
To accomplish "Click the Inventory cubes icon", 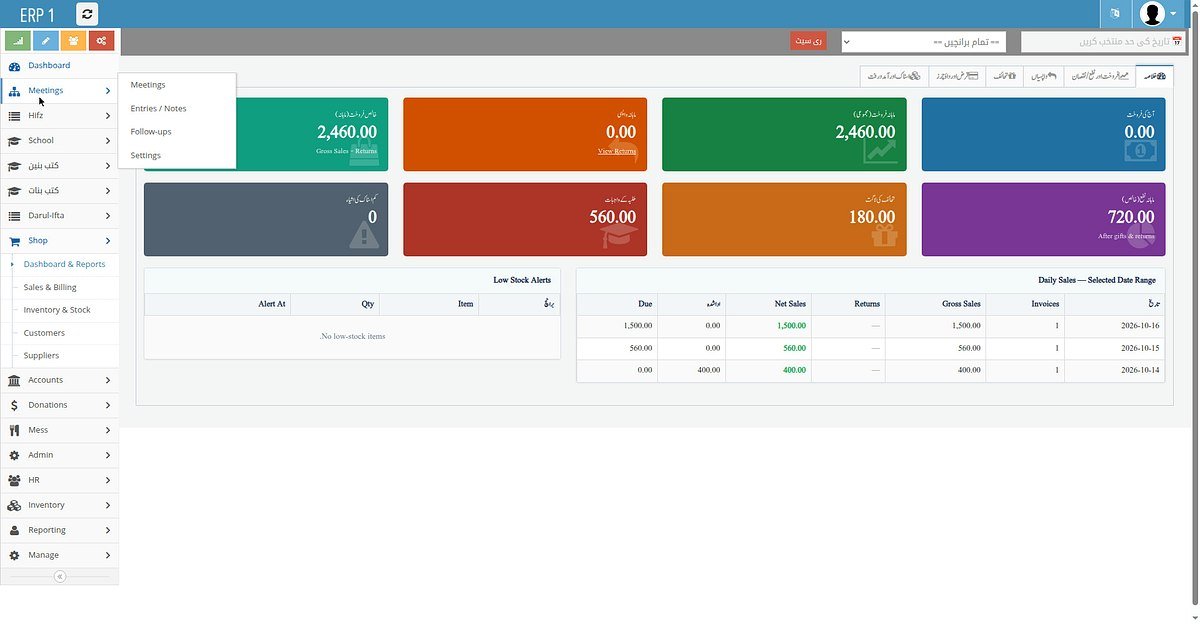I will pyautogui.click(x=14, y=505).
